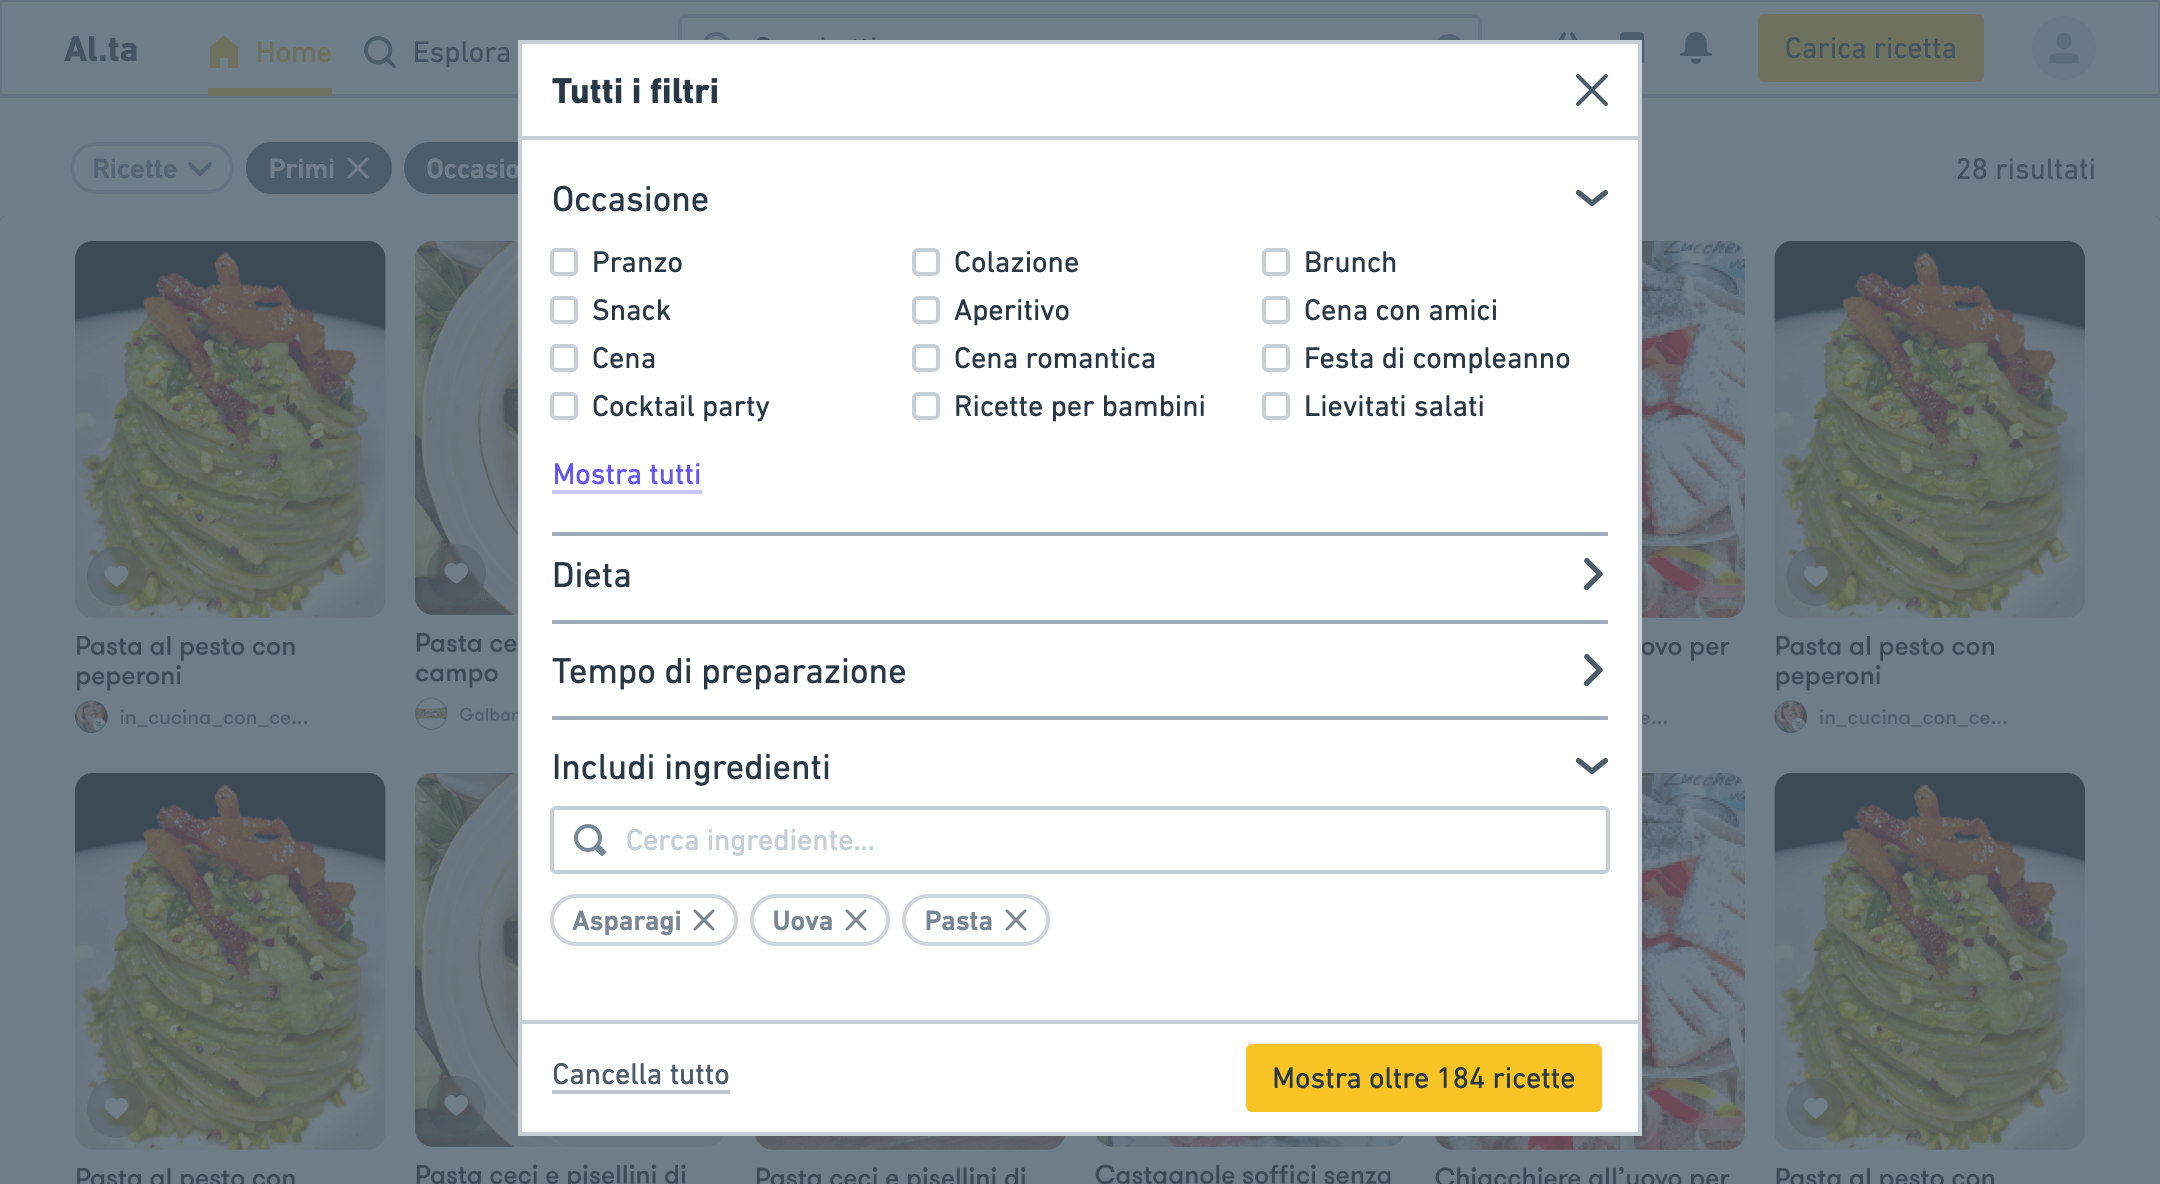This screenshot has width=2160, height=1184.
Task: Check the Pranzo occasion checkbox
Action: pyautogui.click(x=565, y=262)
